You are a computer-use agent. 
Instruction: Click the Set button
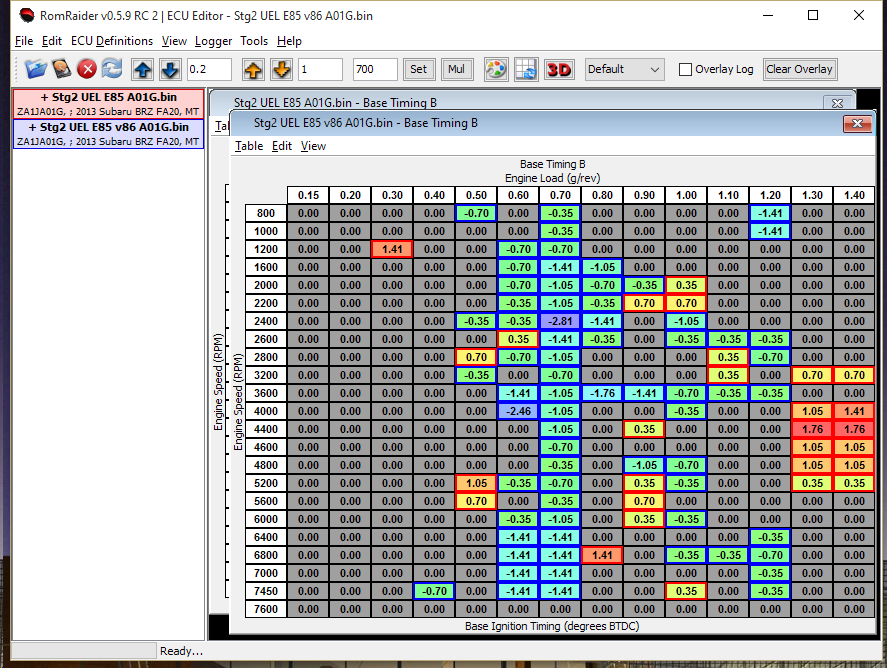click(418, 69)
